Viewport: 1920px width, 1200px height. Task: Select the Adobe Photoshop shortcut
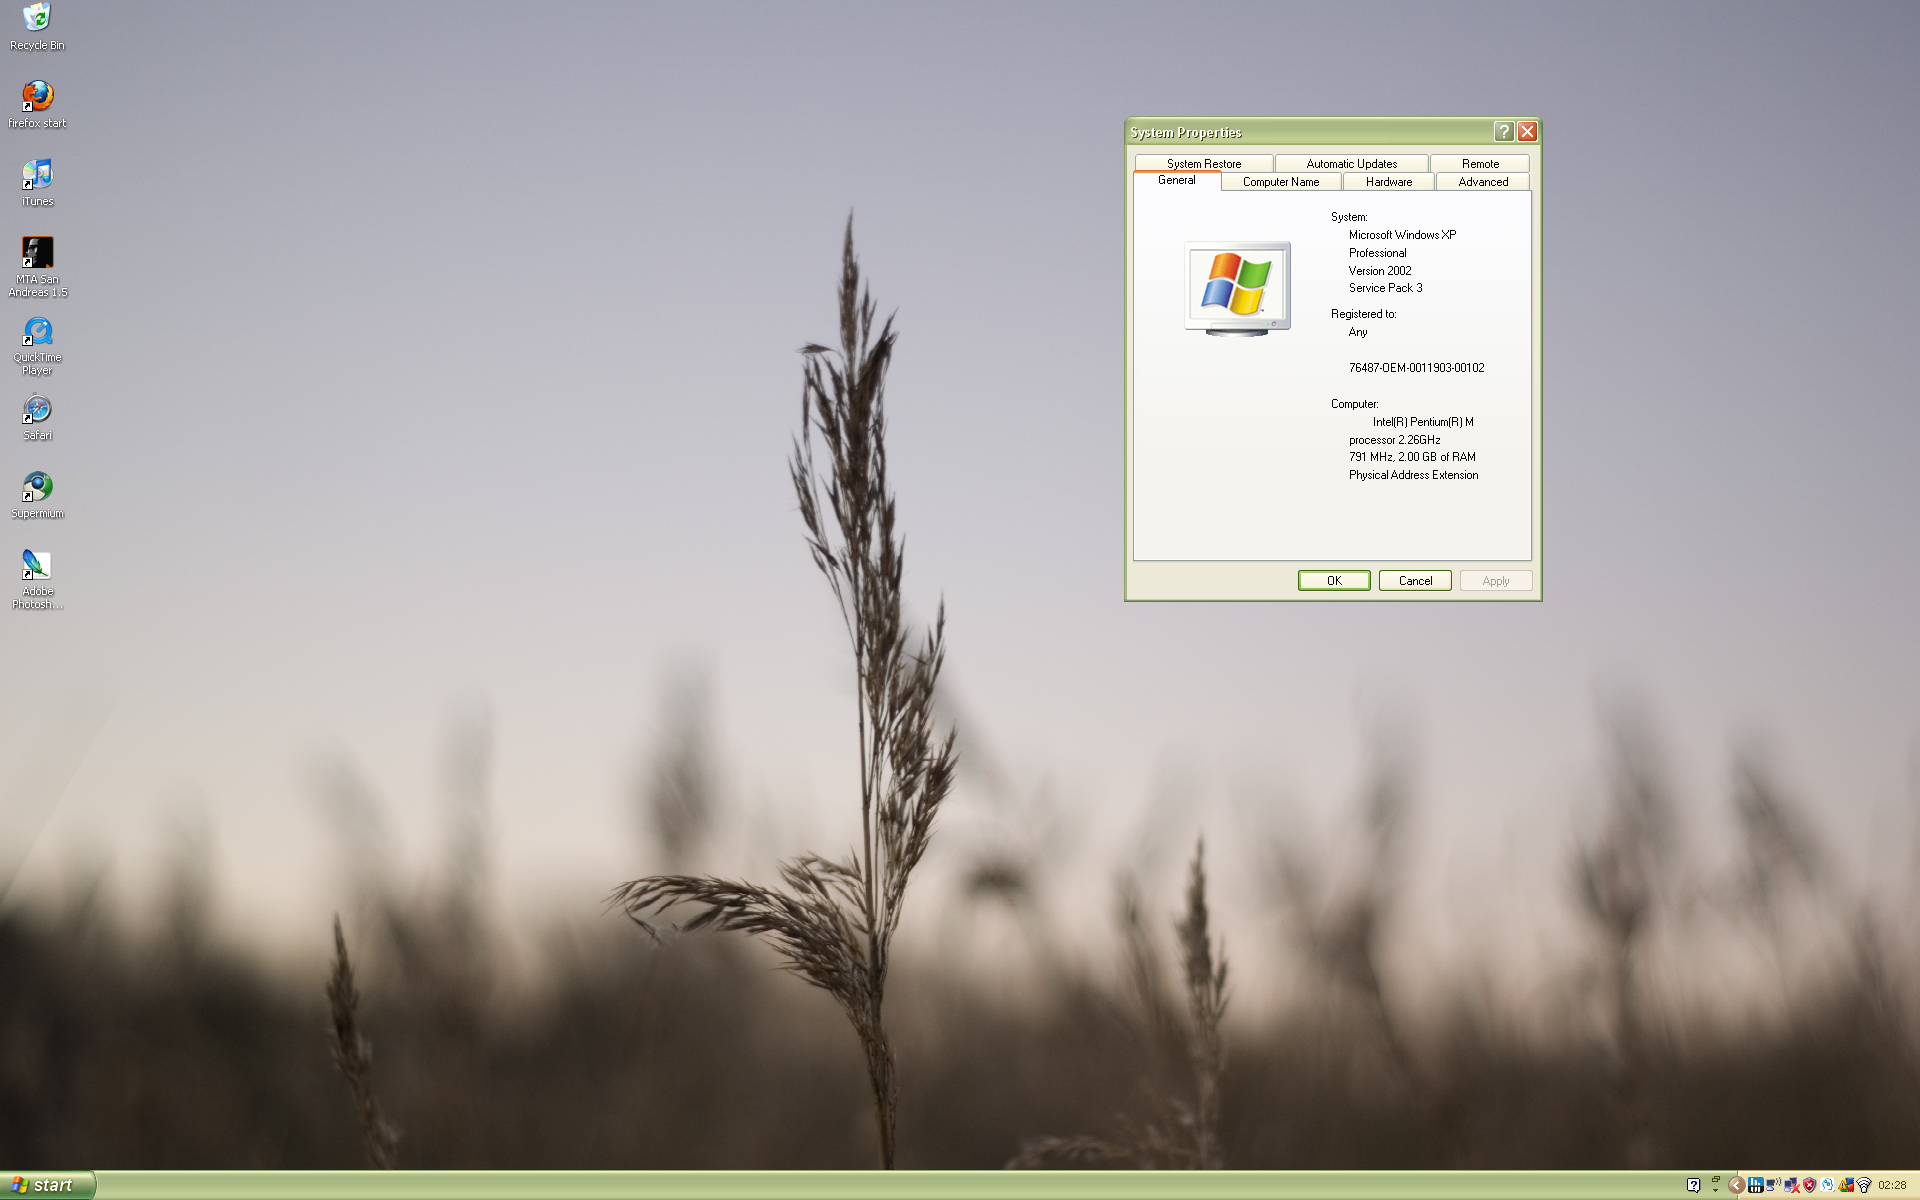[37, 565]
